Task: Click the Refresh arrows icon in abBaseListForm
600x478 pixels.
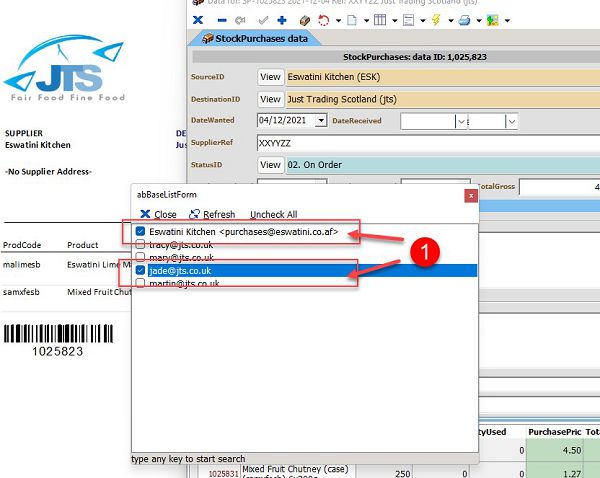Action: tap(194, 214)
